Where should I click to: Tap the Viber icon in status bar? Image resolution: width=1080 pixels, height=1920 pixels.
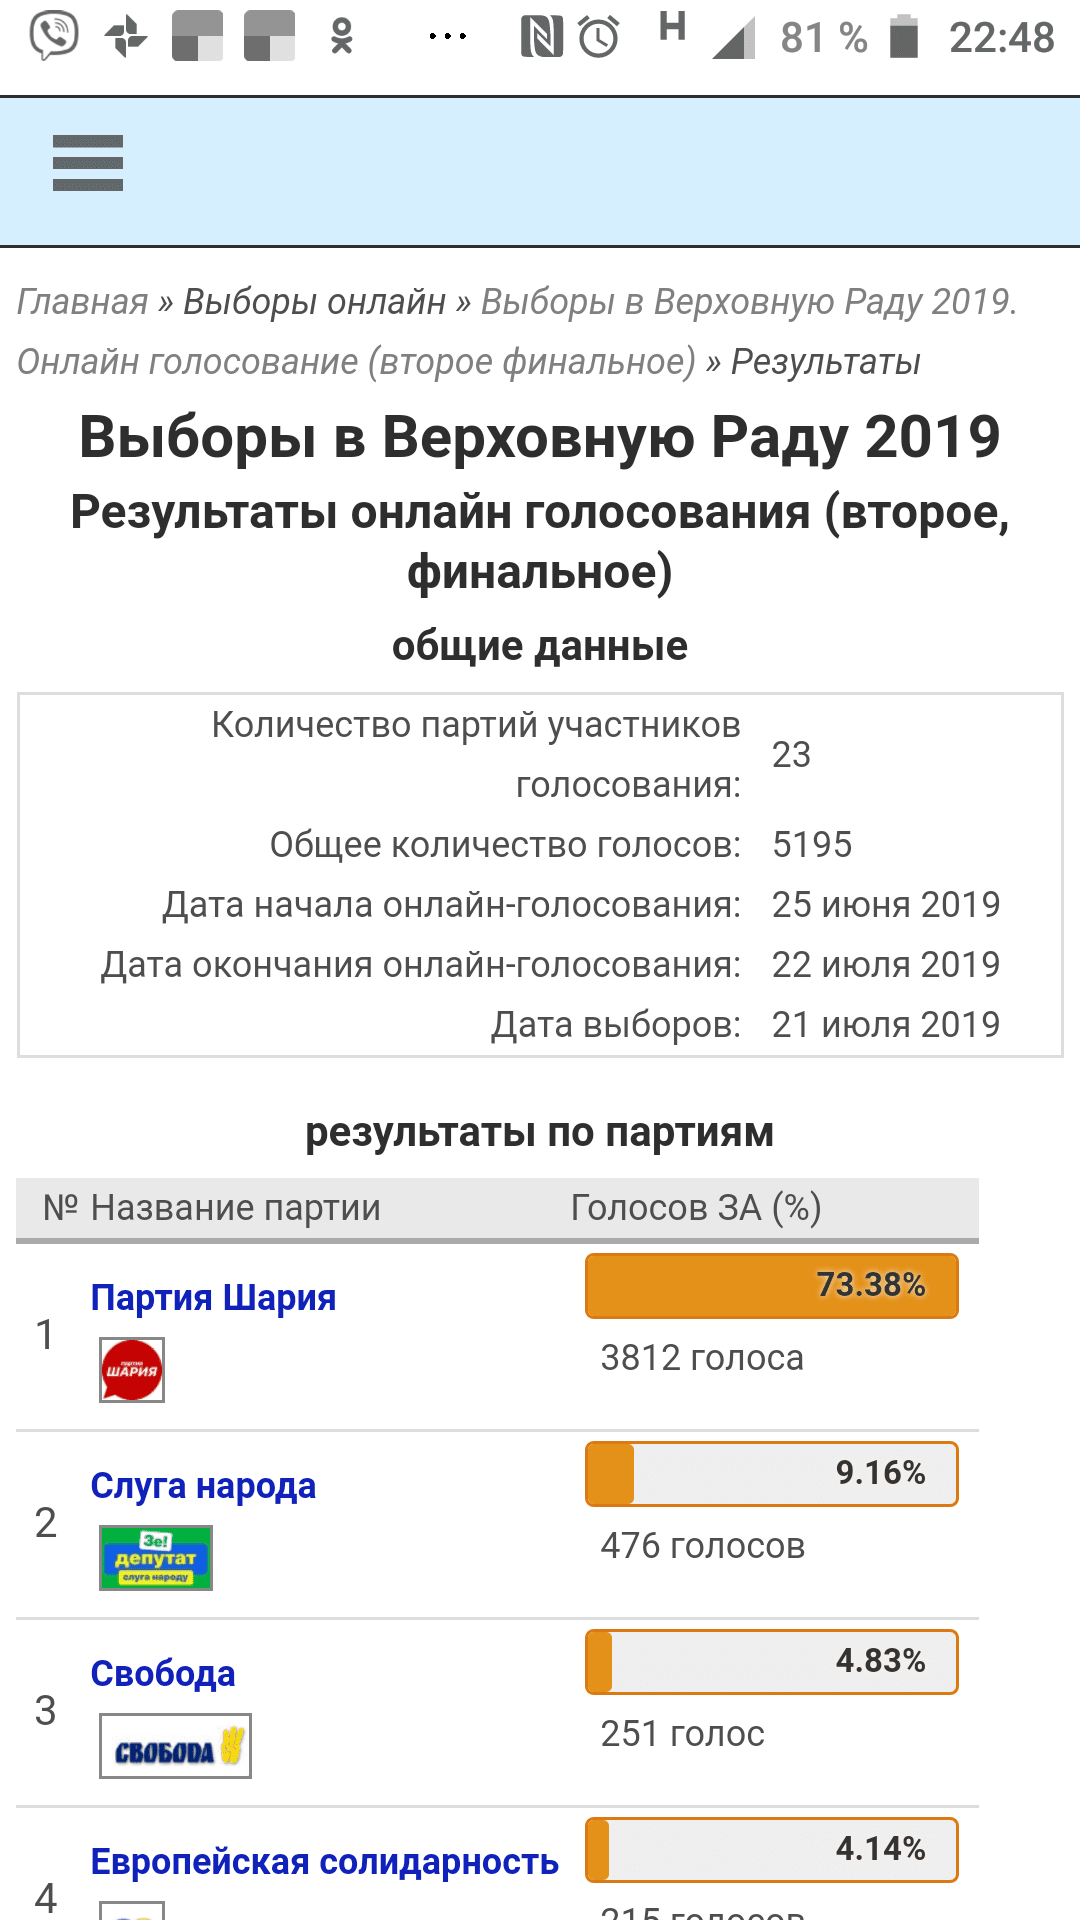click(53, 37)
